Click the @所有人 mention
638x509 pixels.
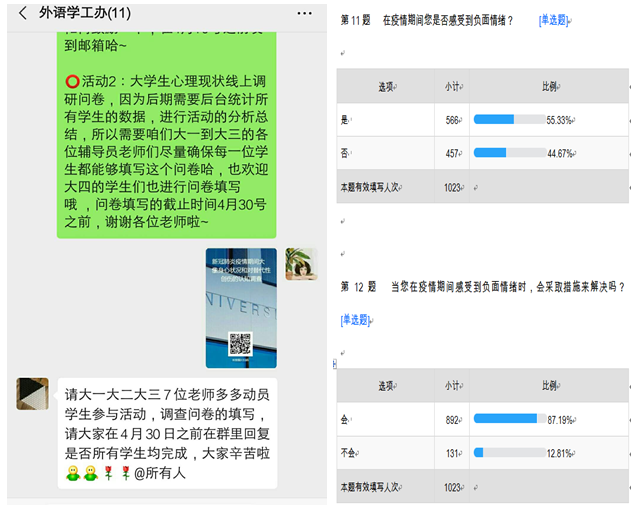(159, 472)
